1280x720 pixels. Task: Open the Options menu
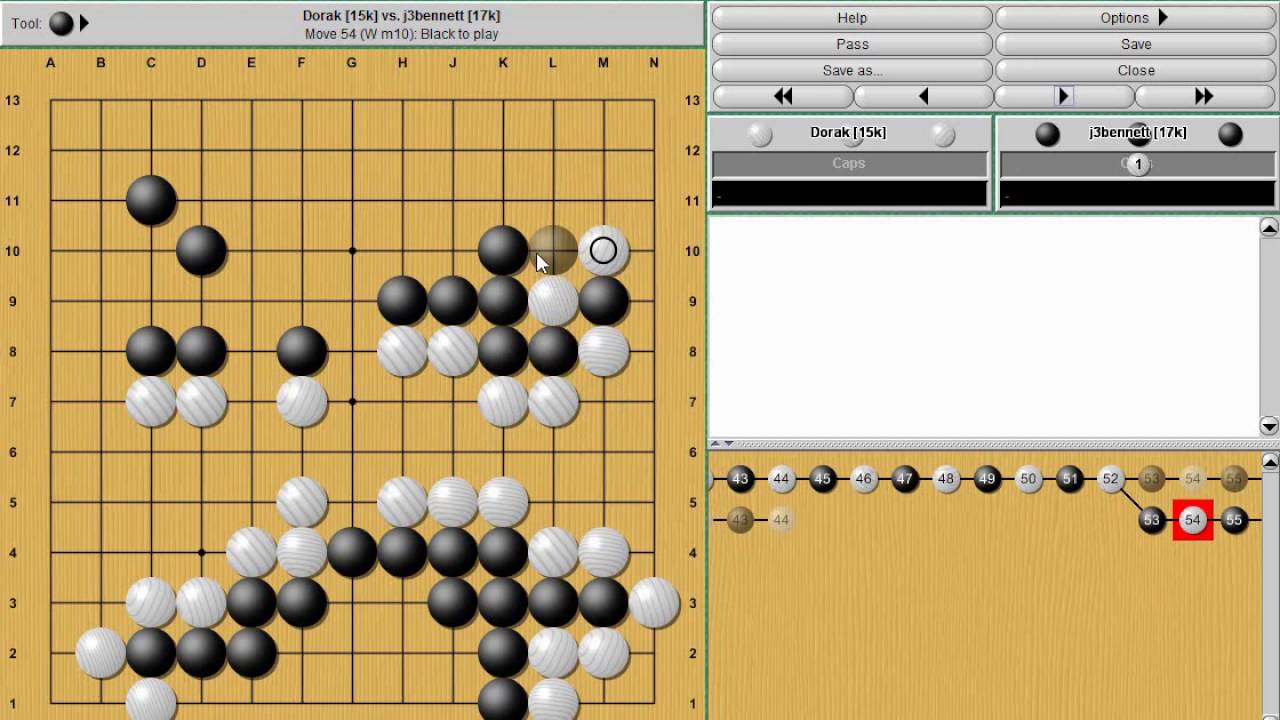tap(1135, 18)
